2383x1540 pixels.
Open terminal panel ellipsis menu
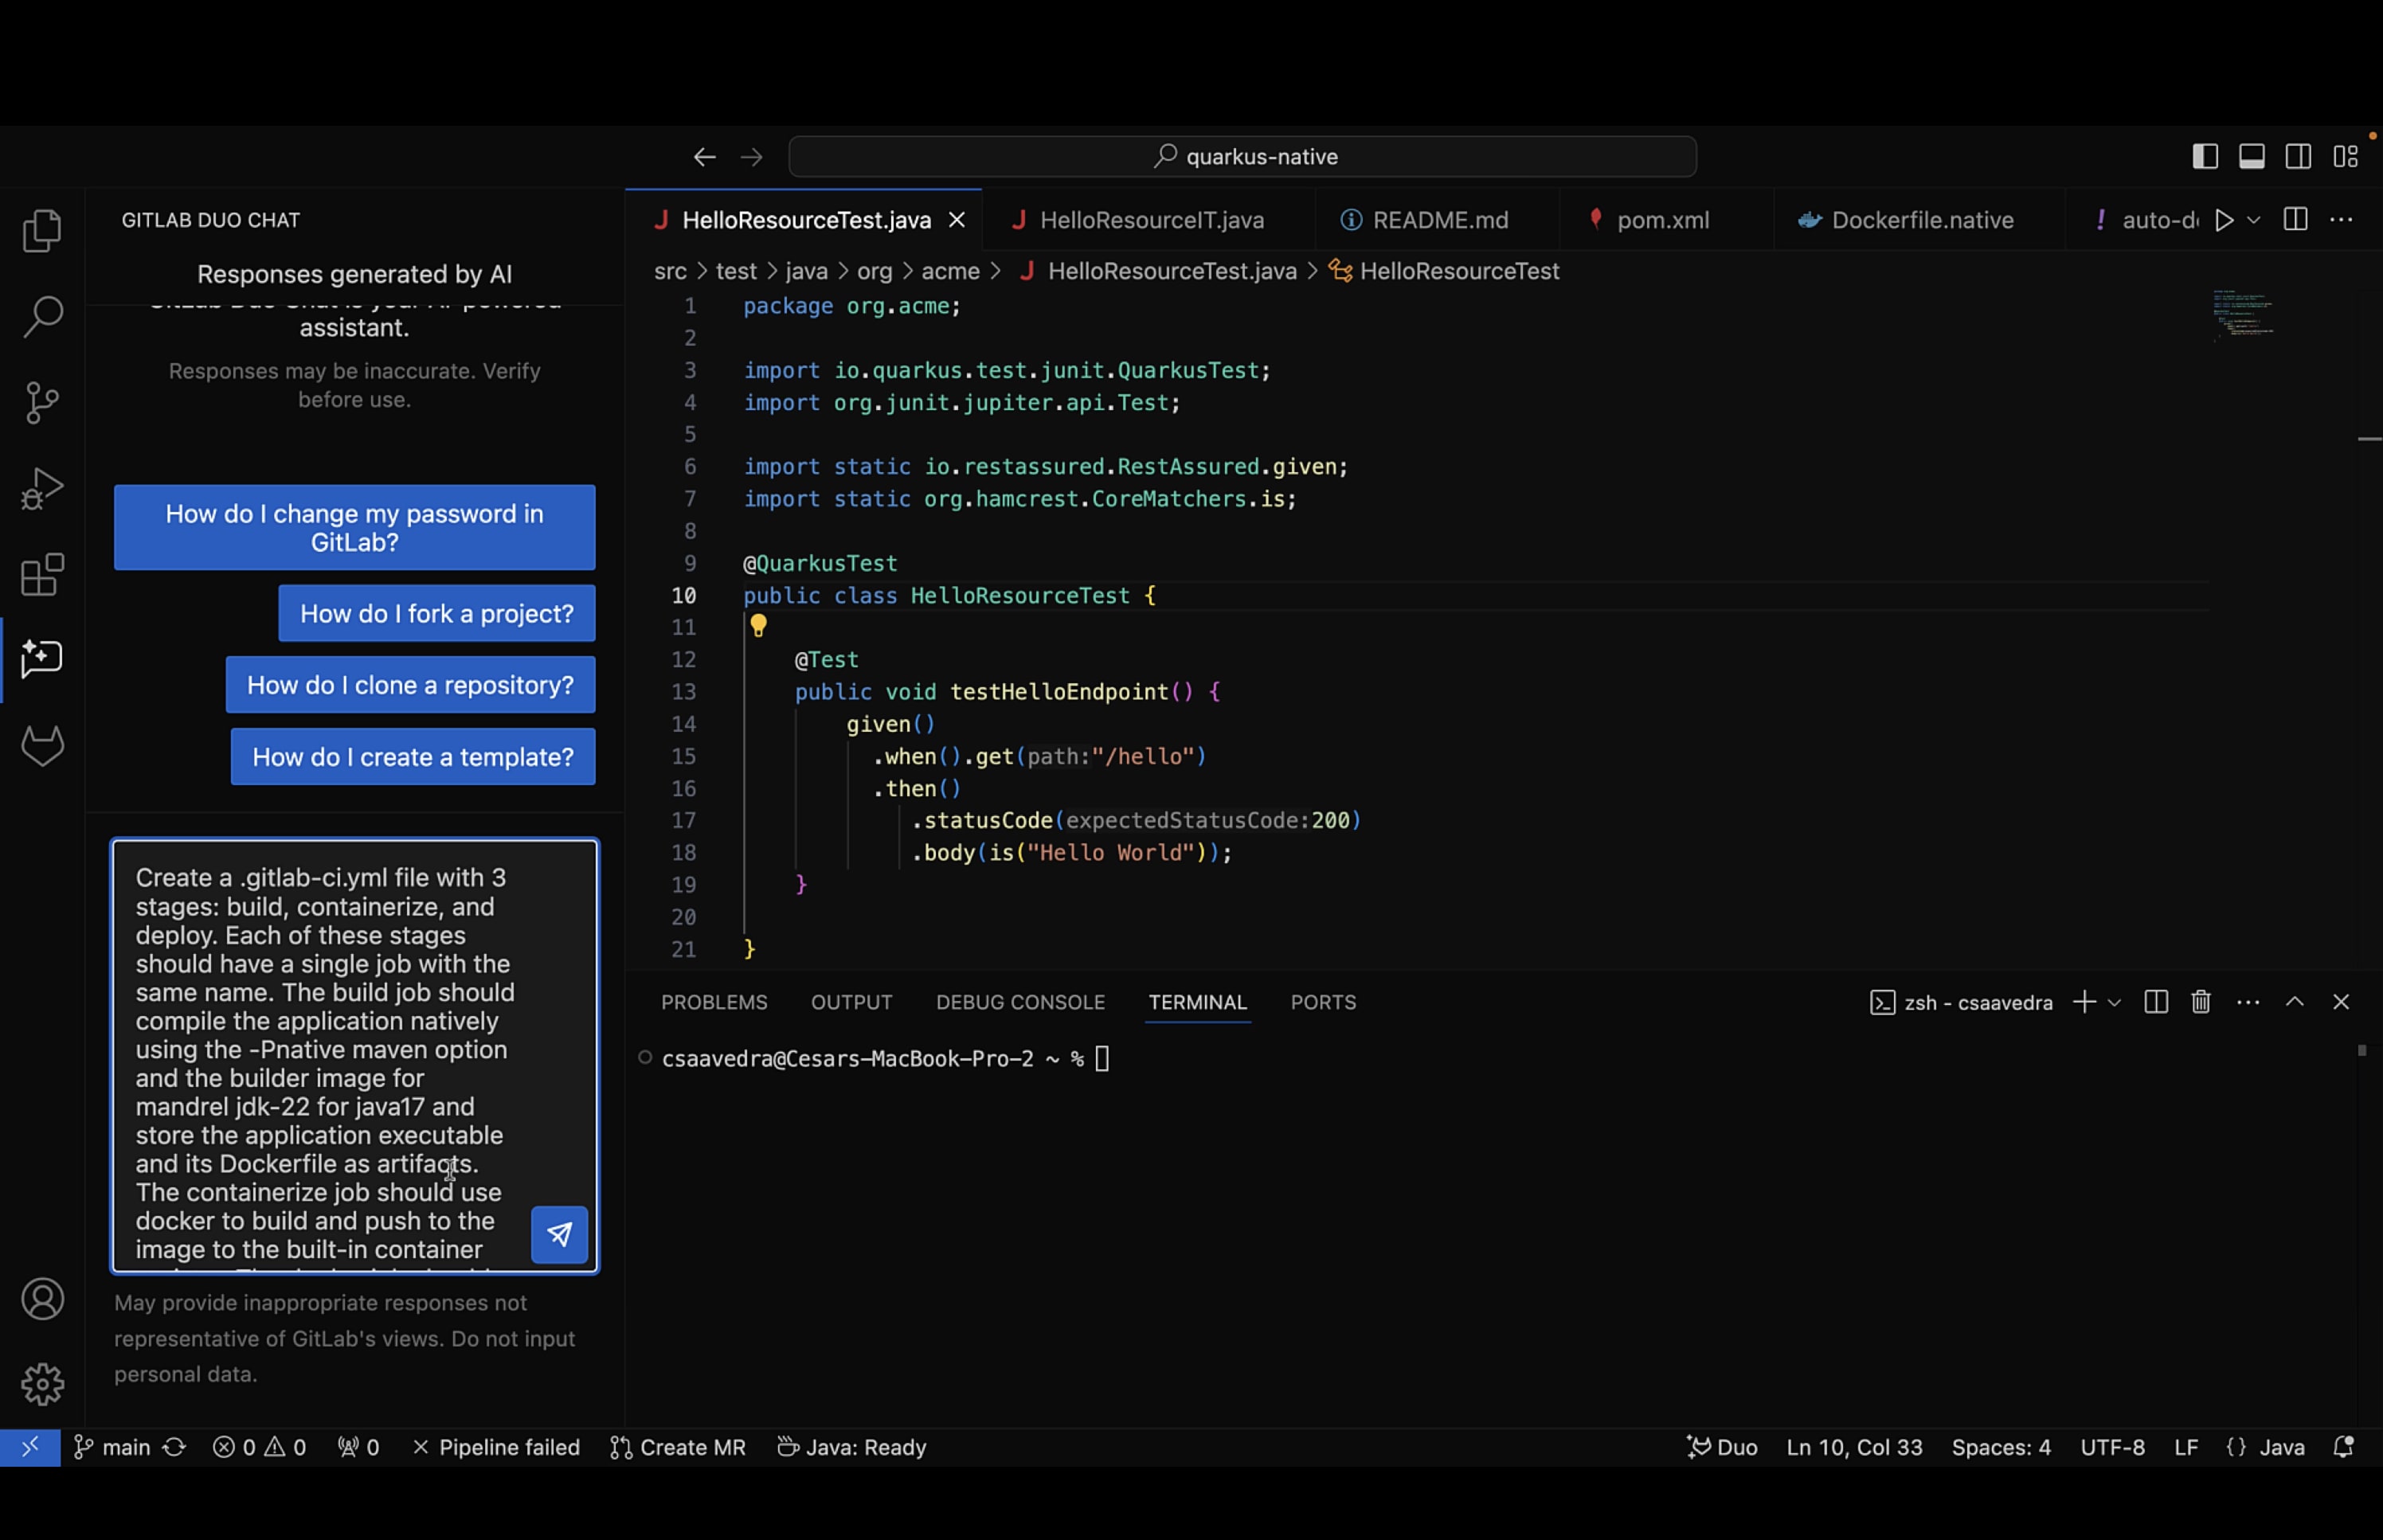coord(2248,1002)
